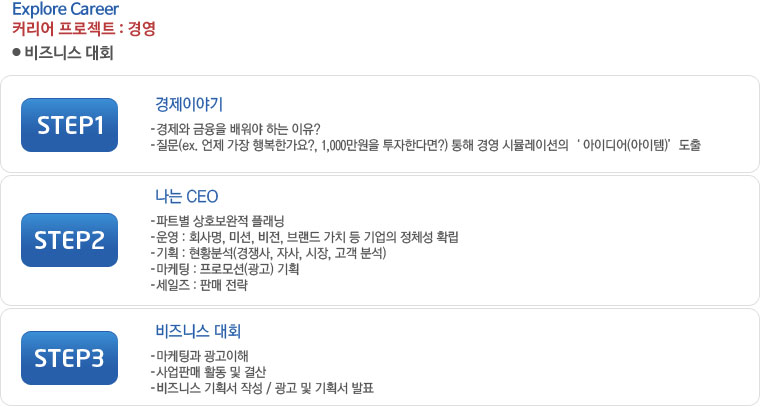
Task: Select the 파트별 상호보완적 플래닝 line
Action: (x=215, y=219)
